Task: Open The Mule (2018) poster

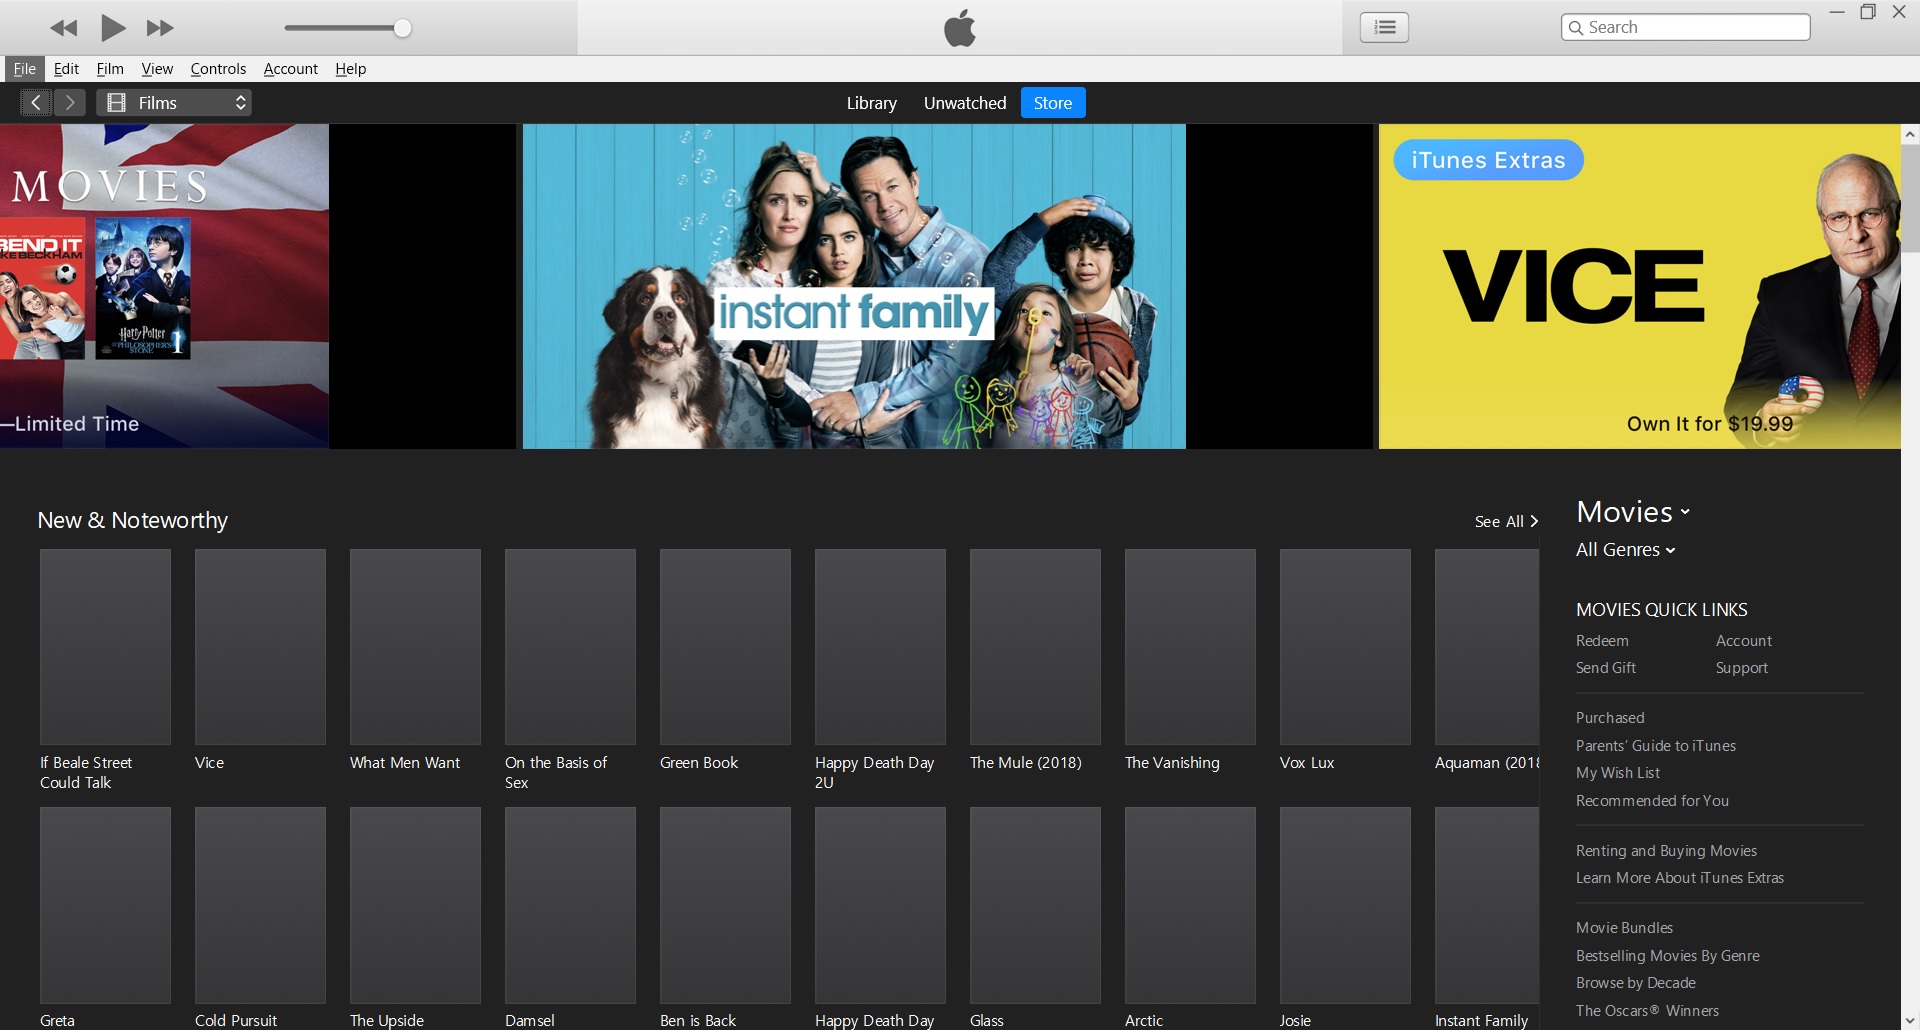Action: (x=1035, y=647)
